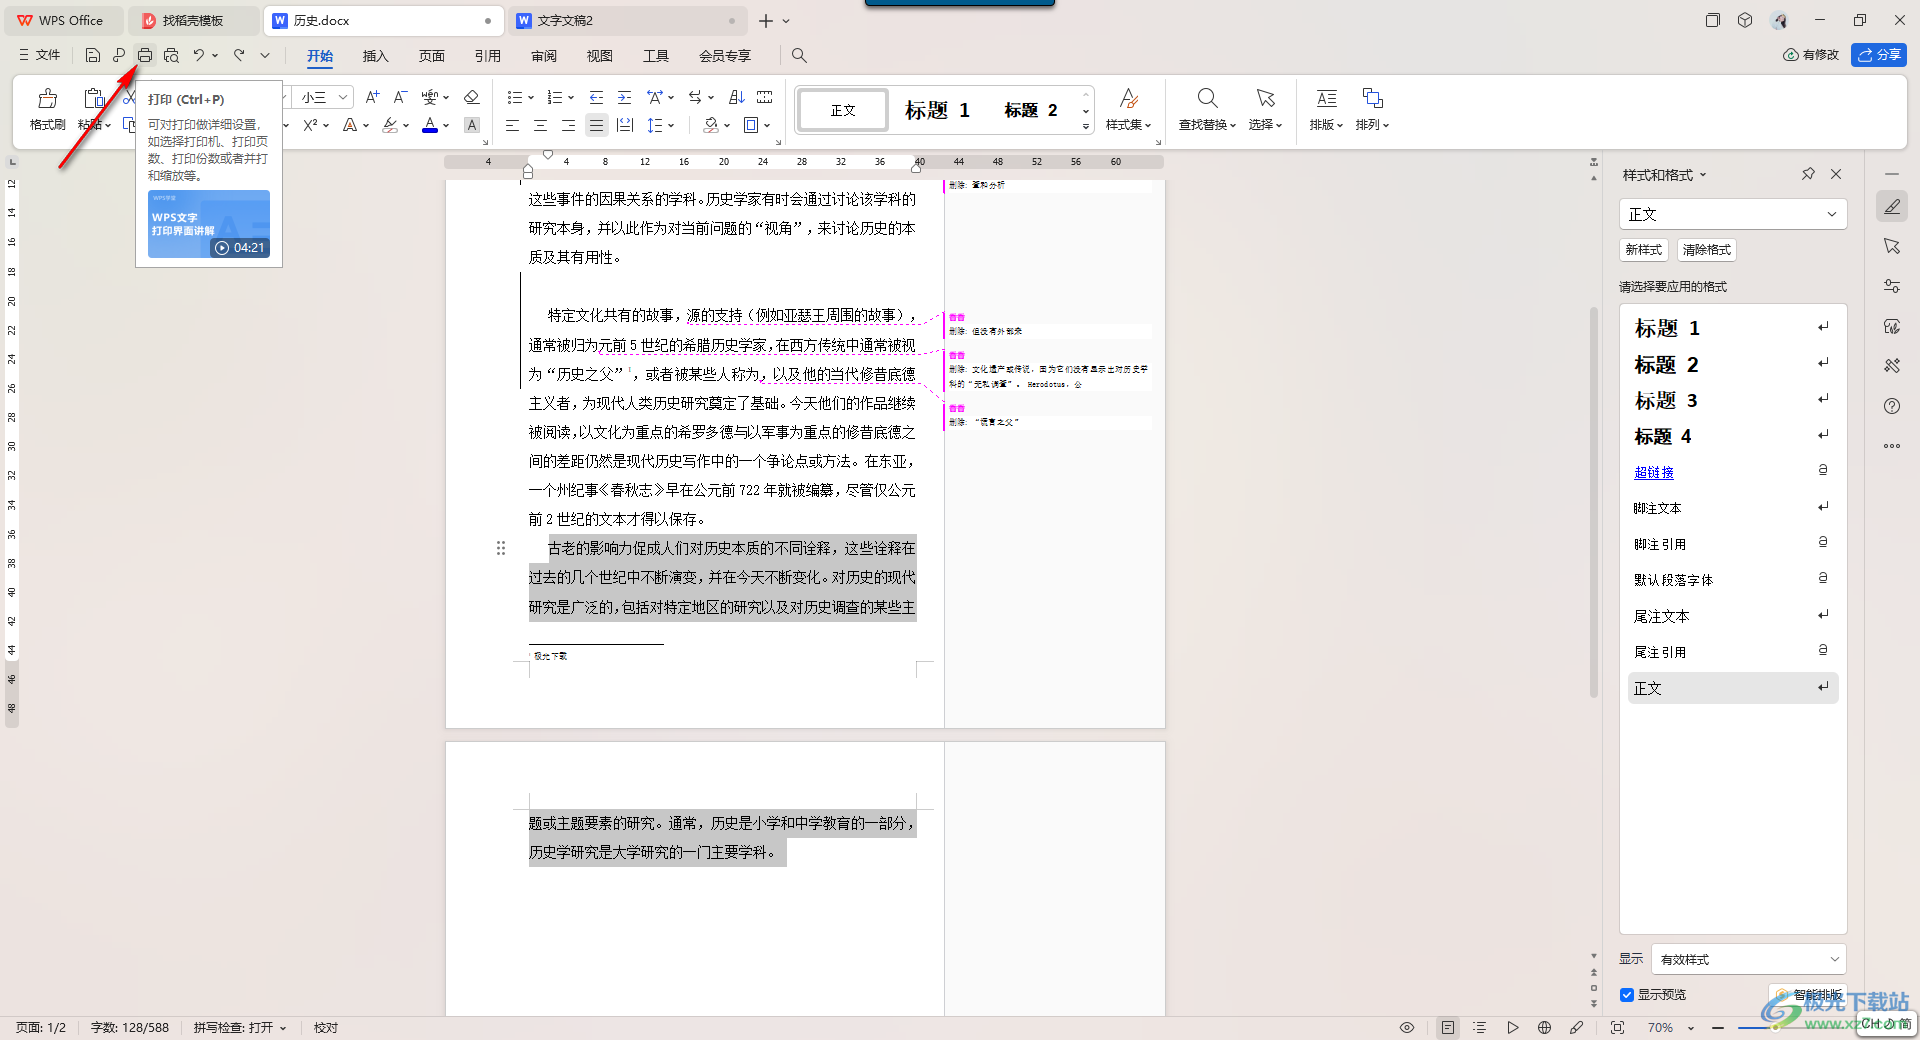Decrease font size with A- icon

coord(400,97)
